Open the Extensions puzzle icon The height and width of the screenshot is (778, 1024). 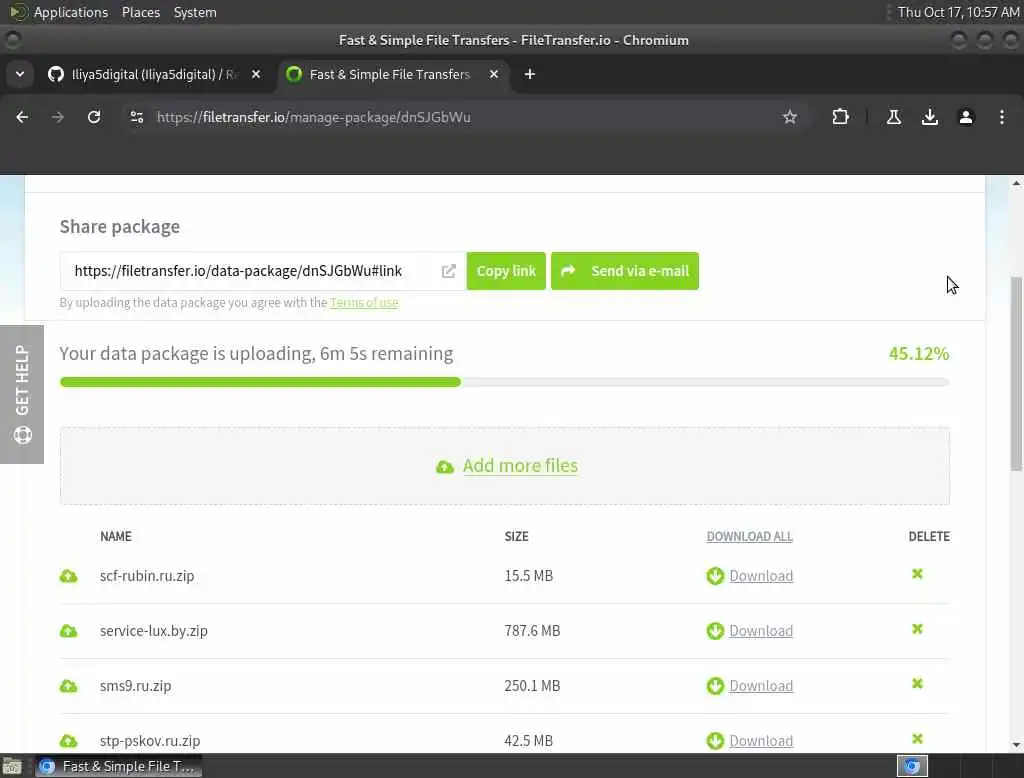click(x=840, y=117)
